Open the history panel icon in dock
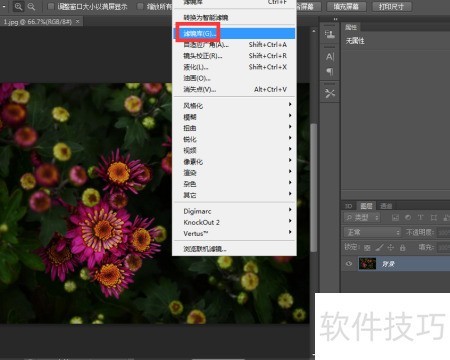450x360 pixels. (330, 34)
